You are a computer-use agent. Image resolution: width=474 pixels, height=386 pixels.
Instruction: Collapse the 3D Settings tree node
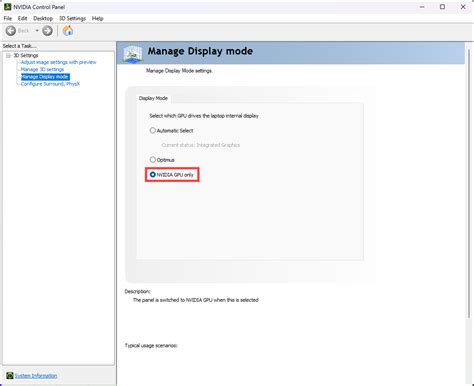[8, 55]
